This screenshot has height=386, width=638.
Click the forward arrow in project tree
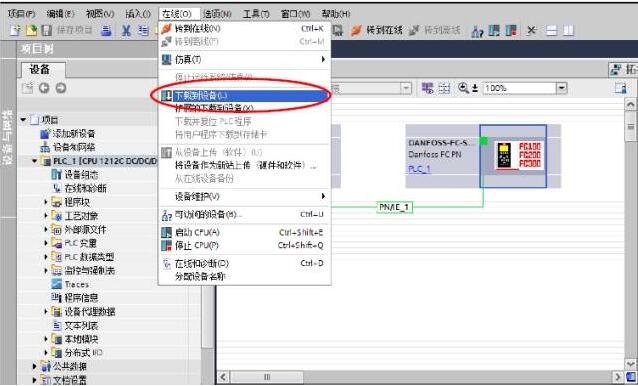61,88
